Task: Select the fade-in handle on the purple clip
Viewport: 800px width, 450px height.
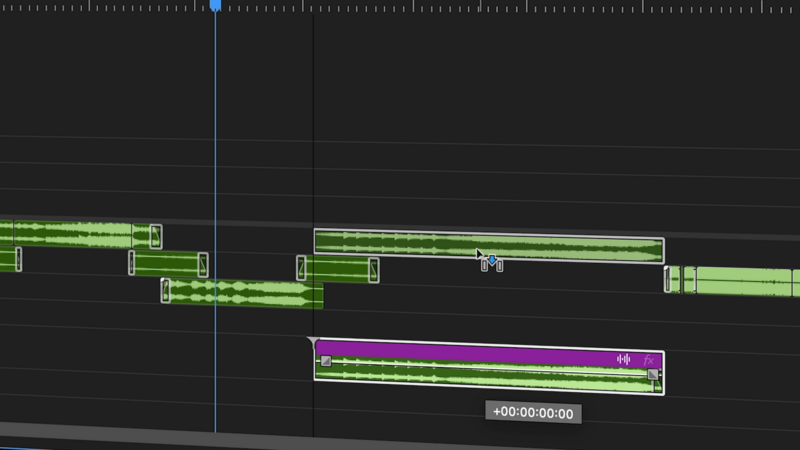Action: pos(325,361)
